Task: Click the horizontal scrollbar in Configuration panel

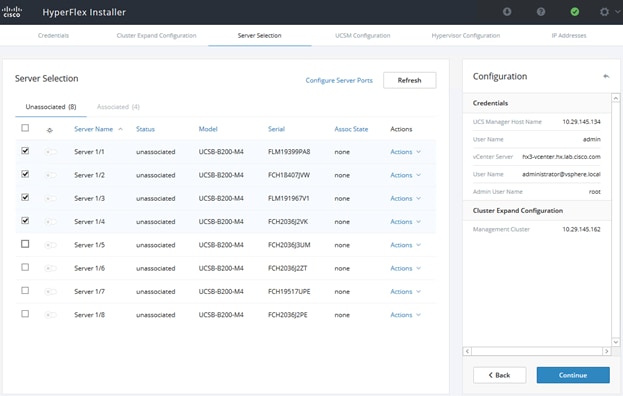Action: pyautogui.click(x=536, y=351)
